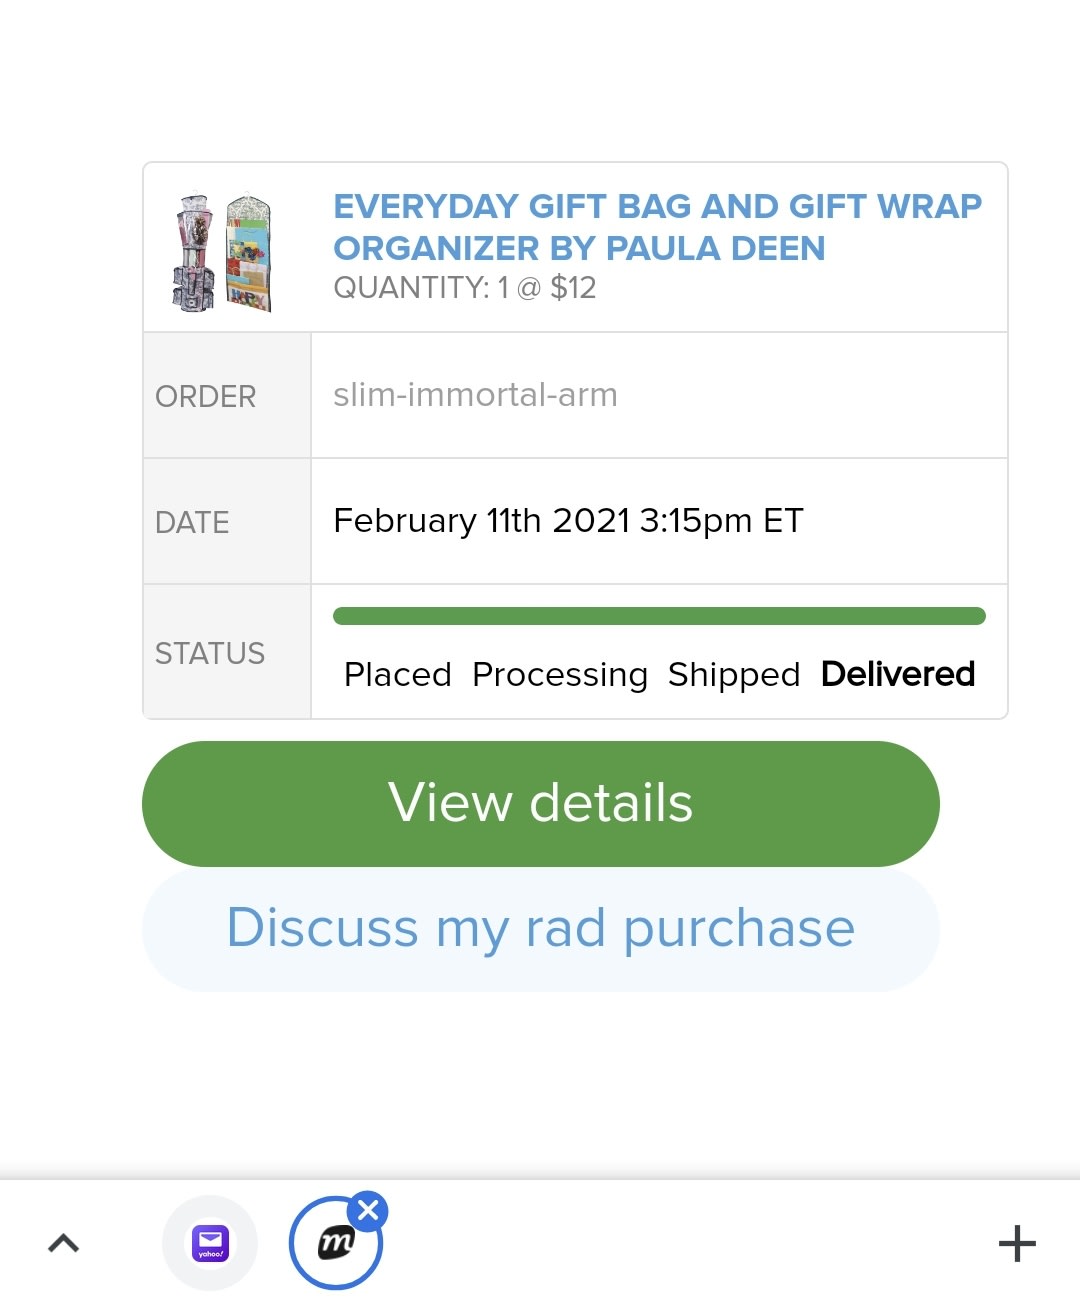Select the Shipped status step
The width and height of the screenshot is (1080, 1306).
(734, 675)
